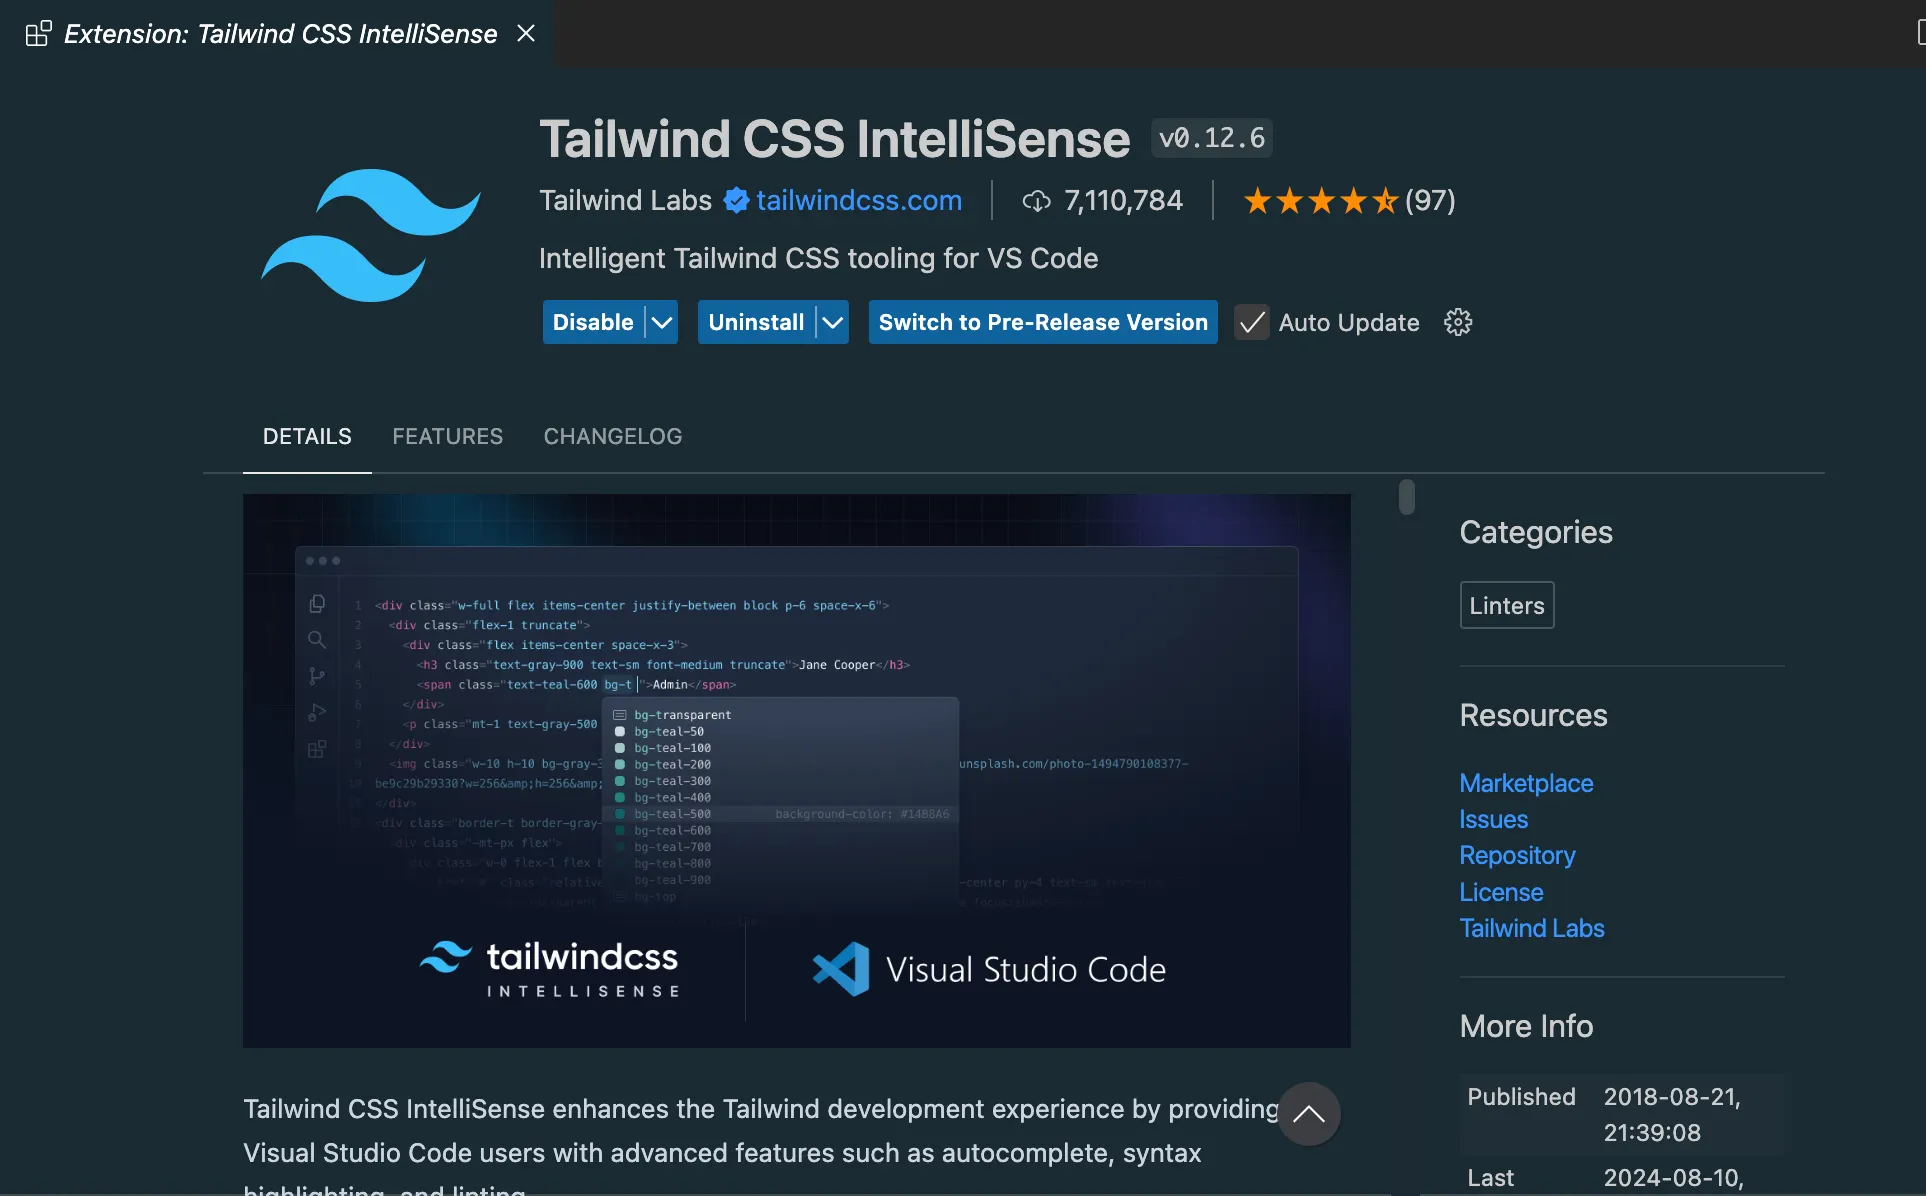Open the tailwindcss.com publisher link
Image resolution: width=1926 pixels, height=1196 pixels.
858,201
